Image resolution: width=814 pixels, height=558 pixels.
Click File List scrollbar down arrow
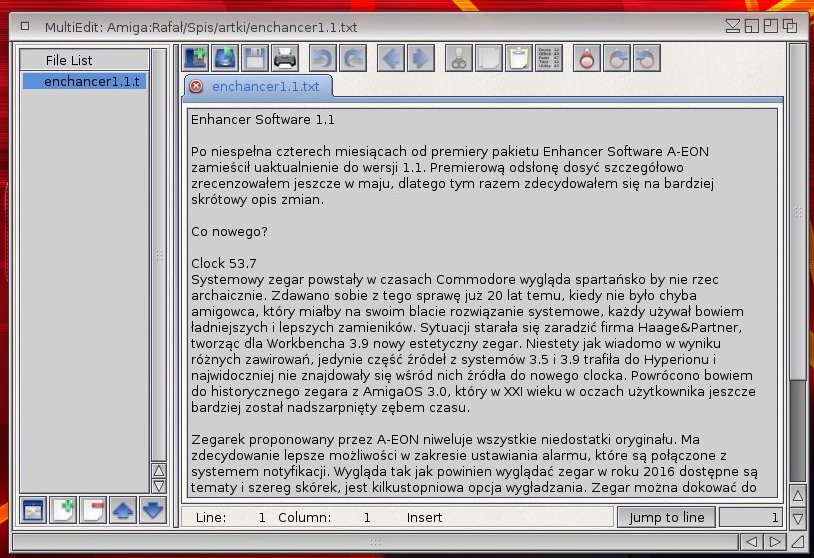tap(159, 486)
